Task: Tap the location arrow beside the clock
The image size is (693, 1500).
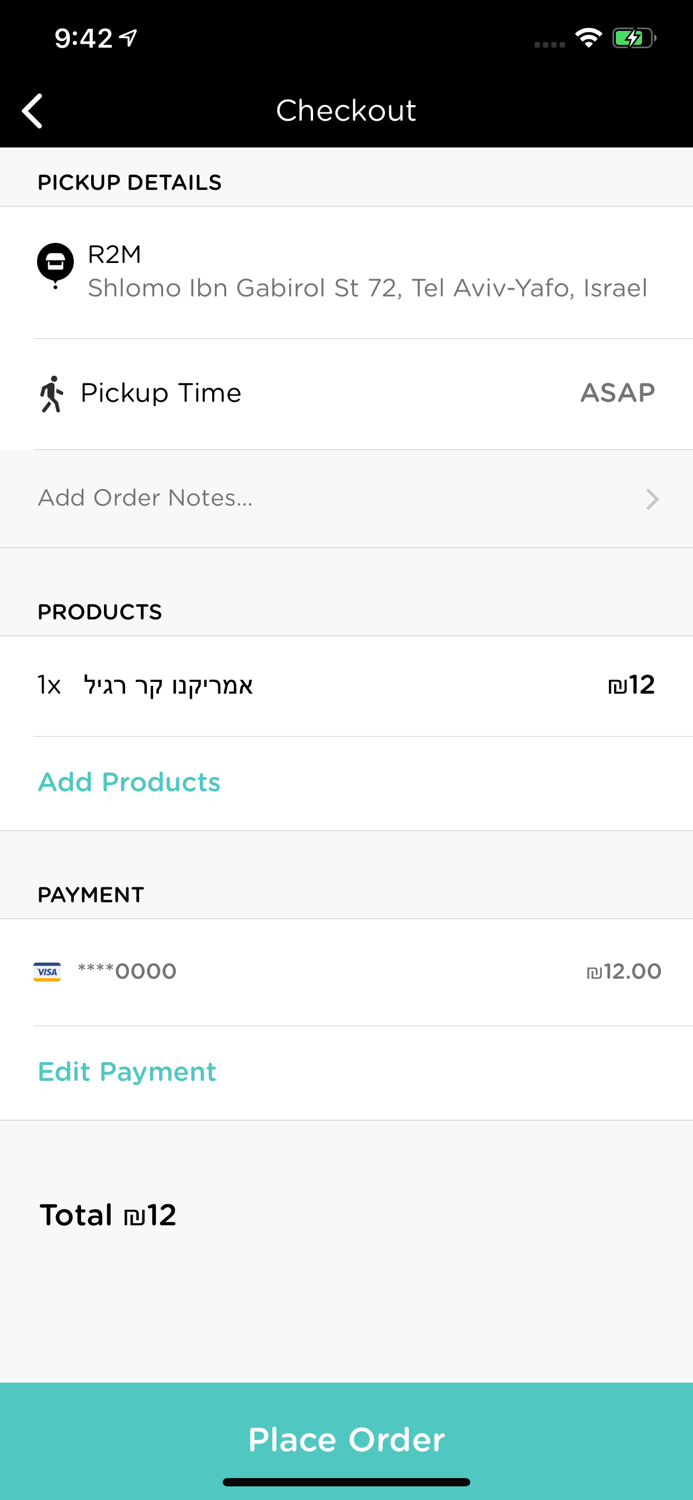Action: pos(129,38)
